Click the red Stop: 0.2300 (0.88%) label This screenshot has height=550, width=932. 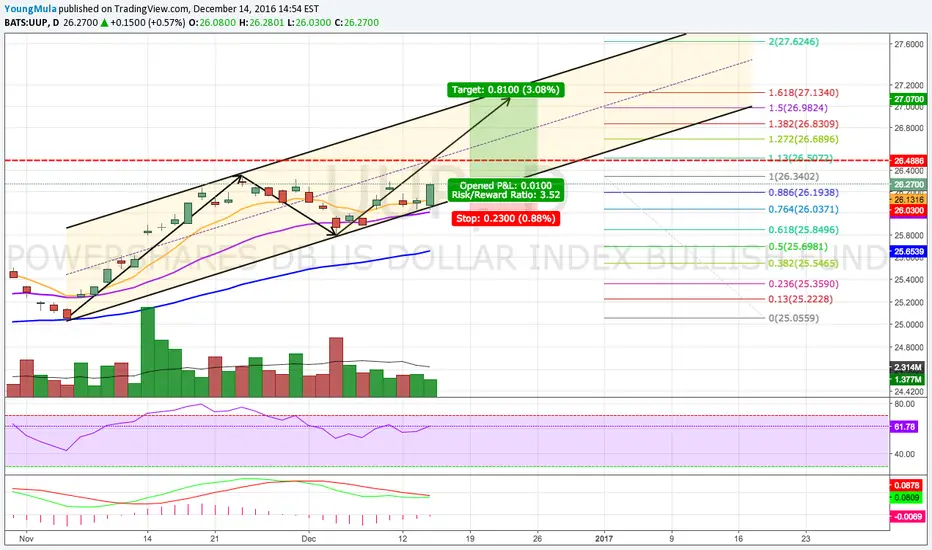(506, 218)
